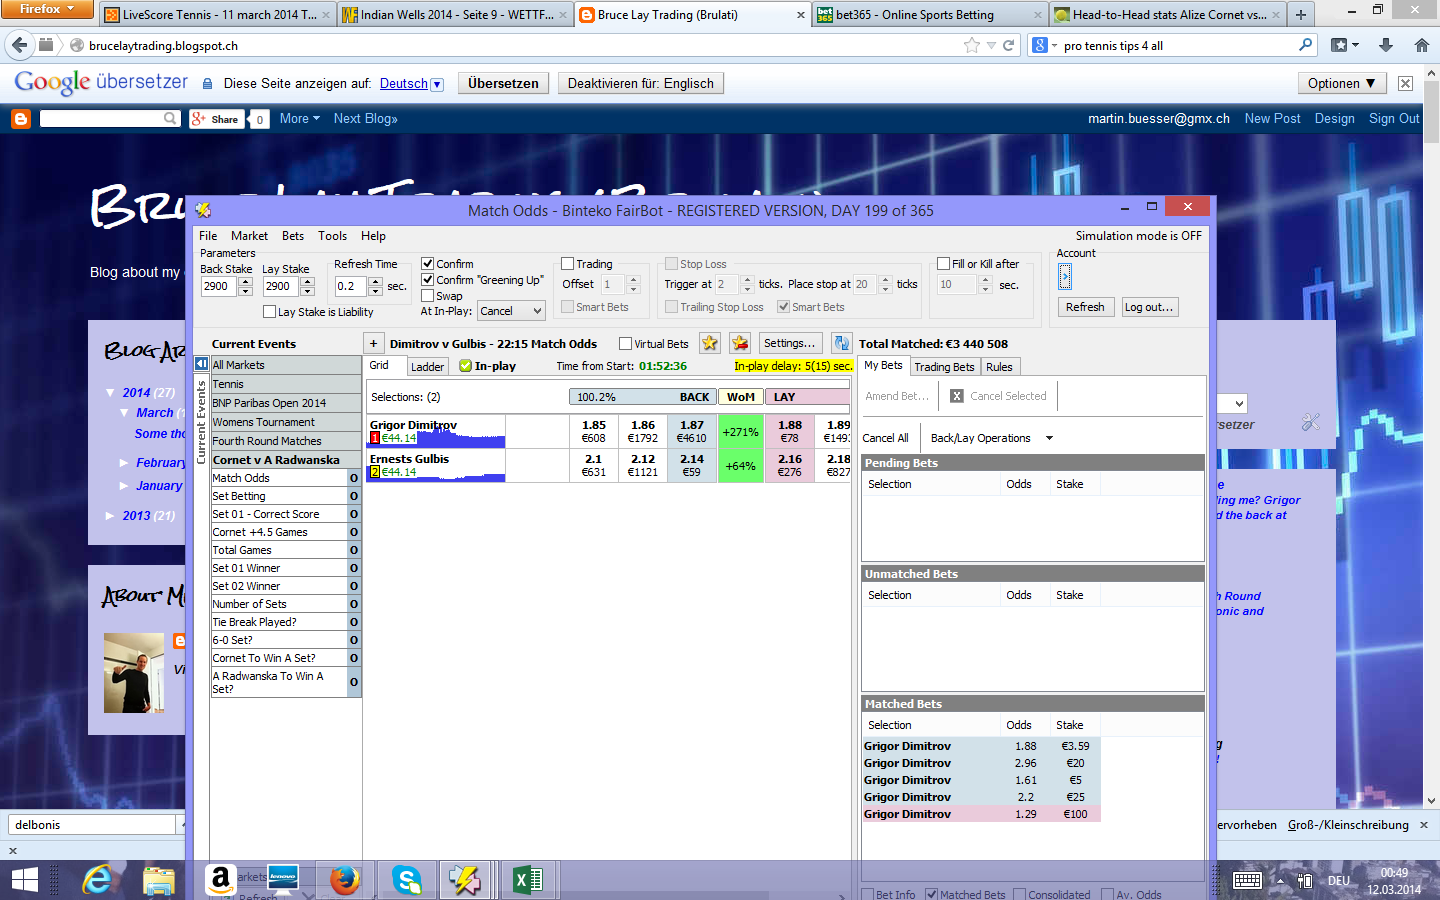The image size is (1440, 900).
Task: Click the Übersetzen button
Action: pos(503,84)
